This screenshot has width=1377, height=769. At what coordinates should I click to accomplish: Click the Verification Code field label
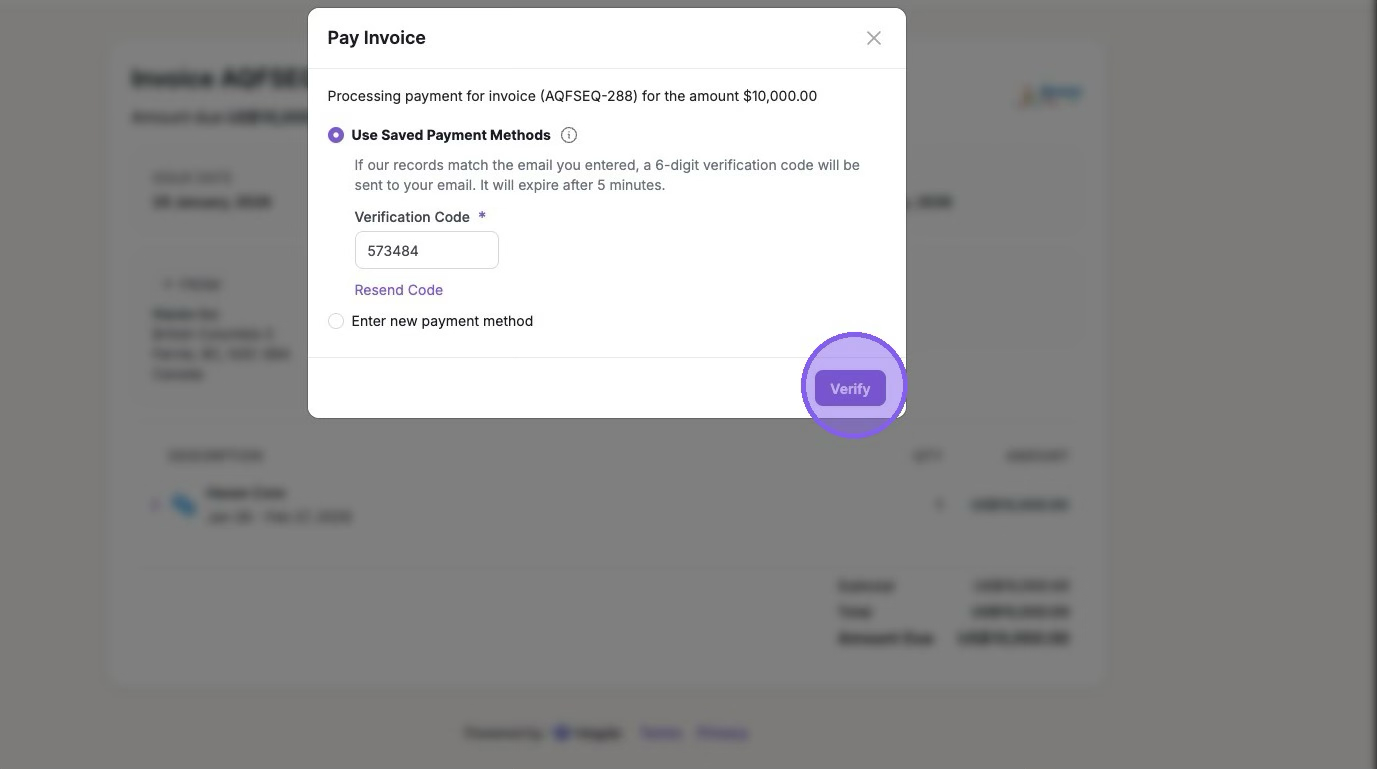[x=412, y=217]
